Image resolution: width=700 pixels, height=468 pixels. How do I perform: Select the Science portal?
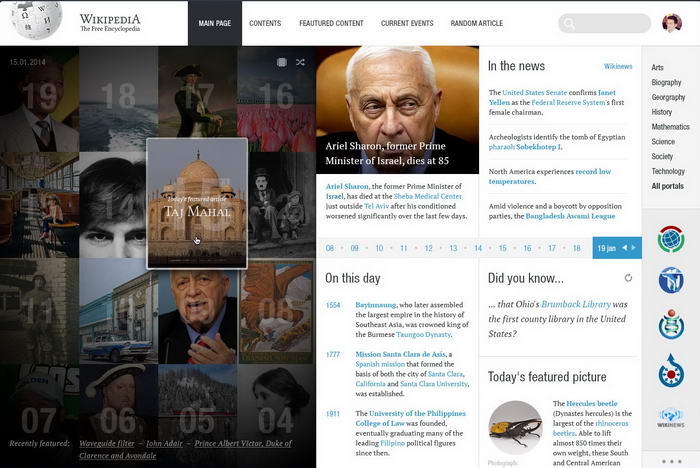663,141
